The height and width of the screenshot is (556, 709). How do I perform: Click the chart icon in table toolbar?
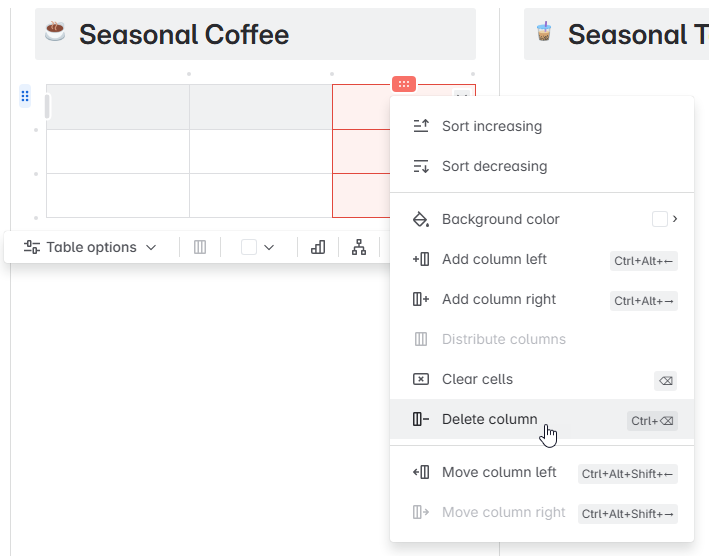[318, 247]
